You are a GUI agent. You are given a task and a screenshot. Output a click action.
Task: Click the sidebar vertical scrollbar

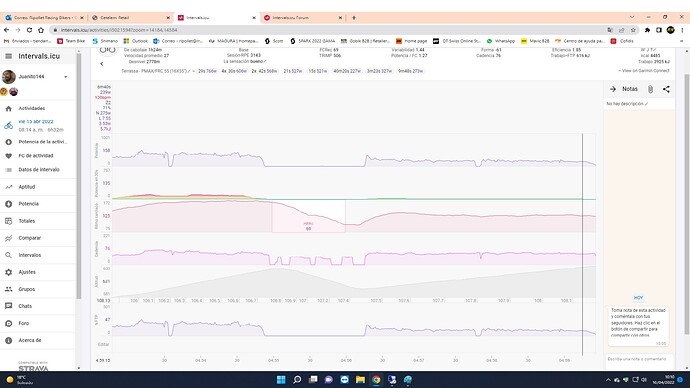[79, 176]
